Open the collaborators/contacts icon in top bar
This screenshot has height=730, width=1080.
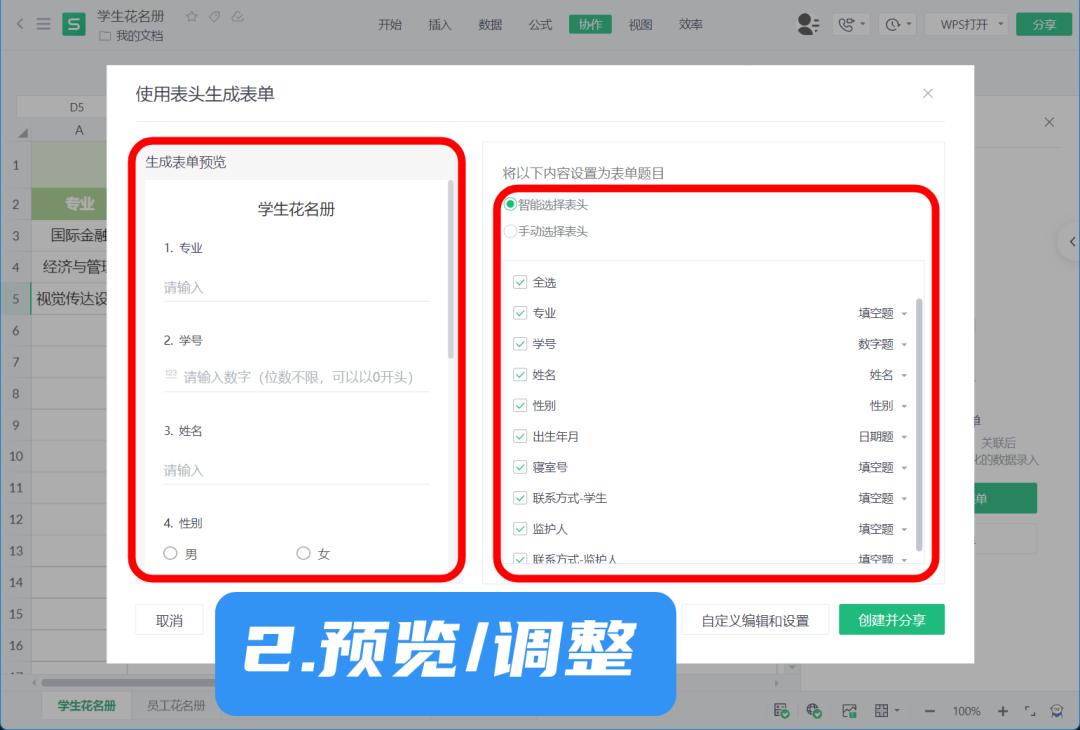click(808, 23)
